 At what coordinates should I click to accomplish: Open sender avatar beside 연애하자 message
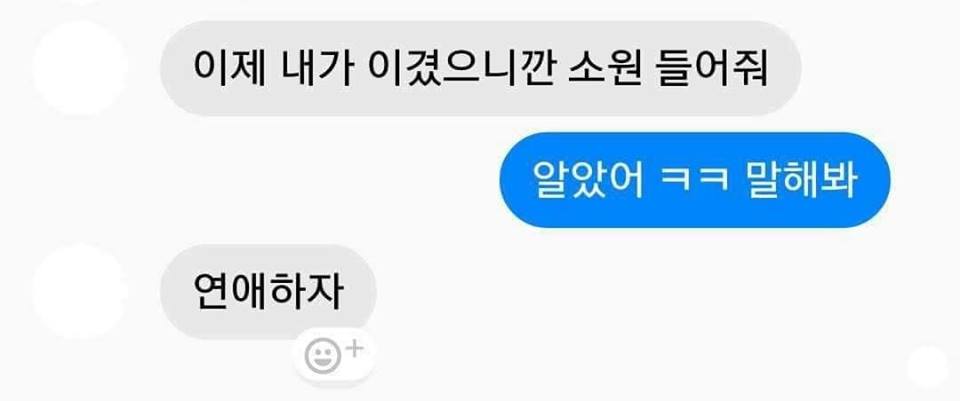[x=80, y=291]
